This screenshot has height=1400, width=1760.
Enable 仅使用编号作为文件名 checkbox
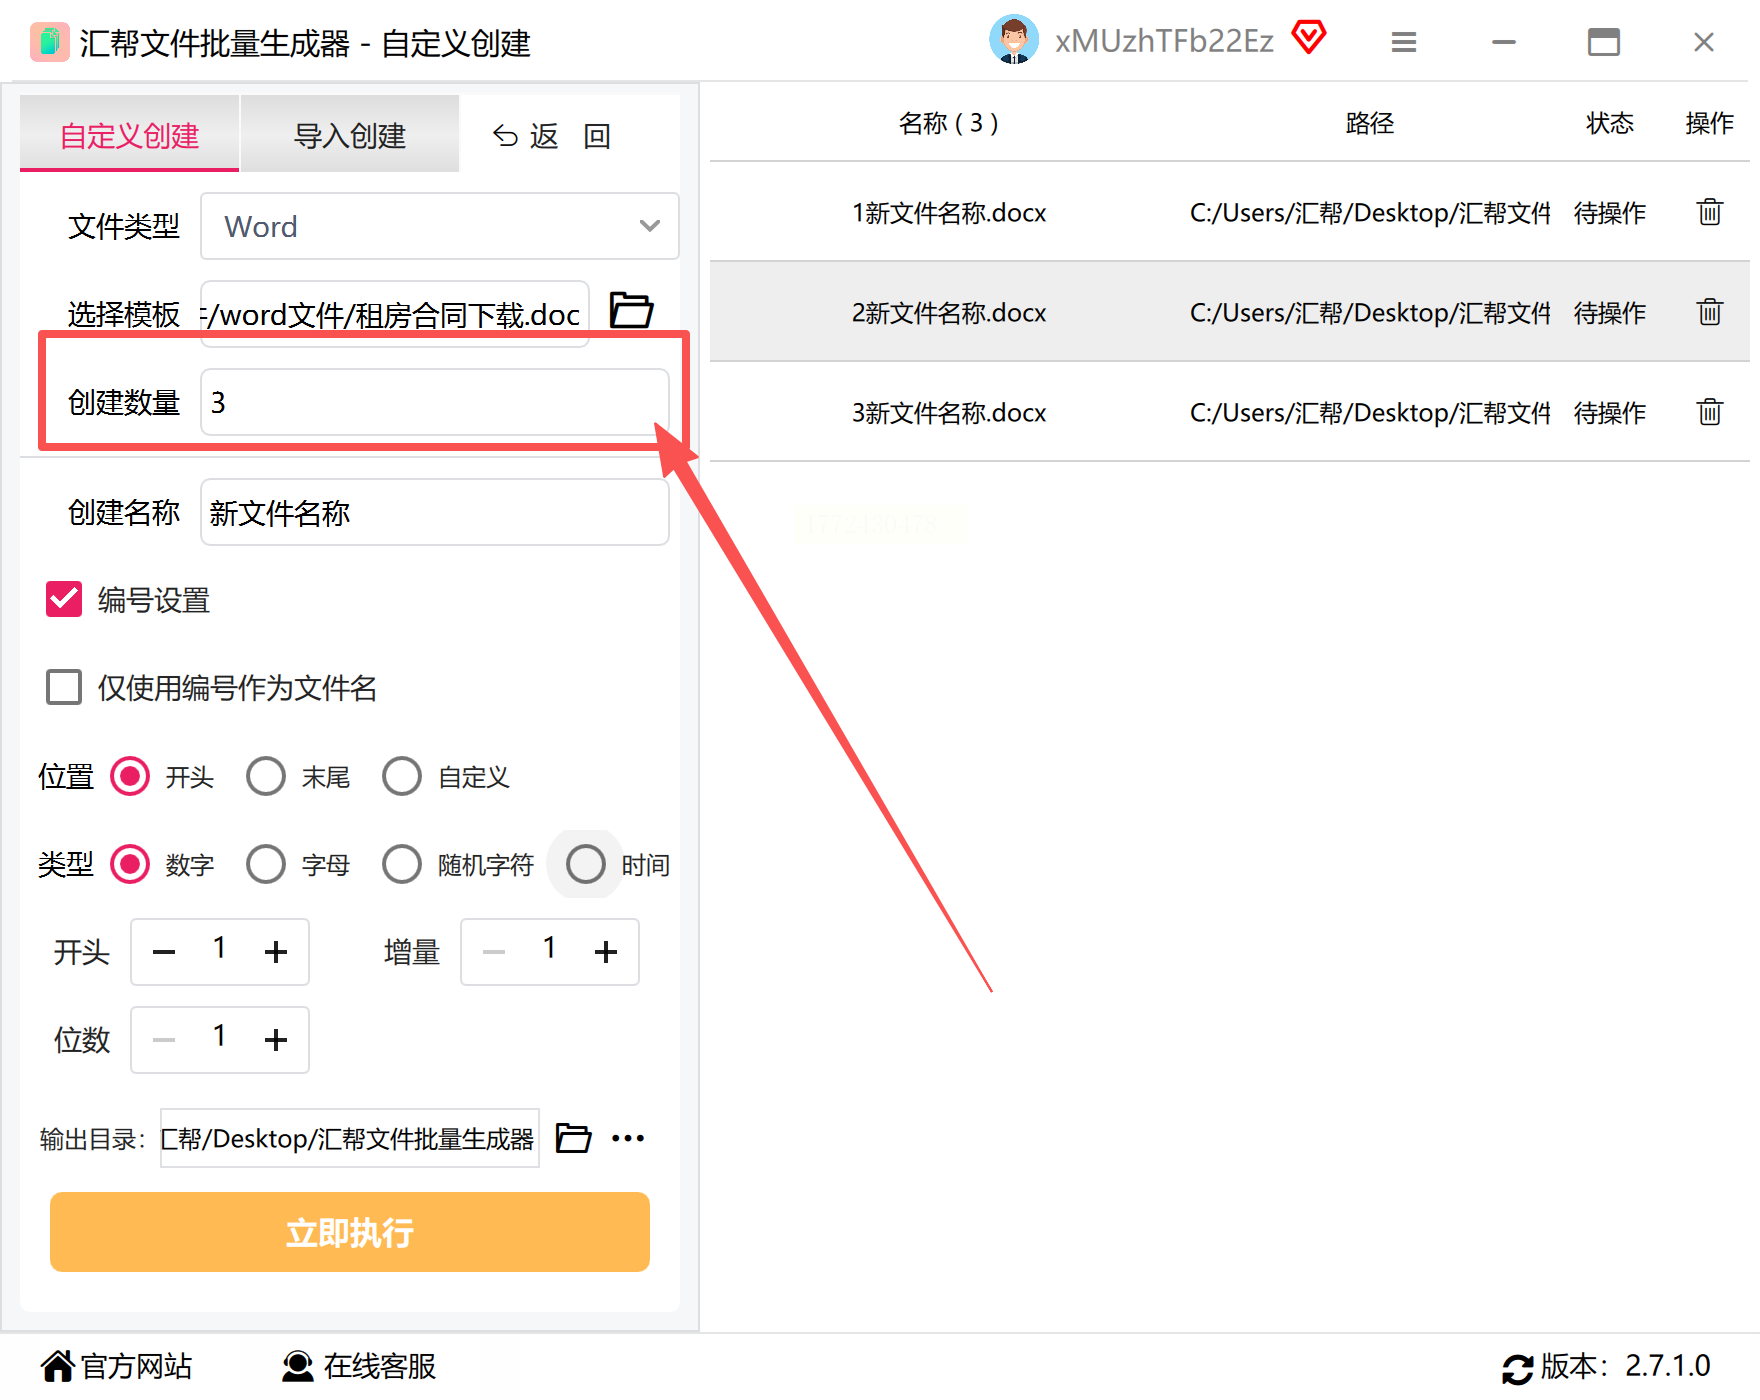tap(64, 687)
